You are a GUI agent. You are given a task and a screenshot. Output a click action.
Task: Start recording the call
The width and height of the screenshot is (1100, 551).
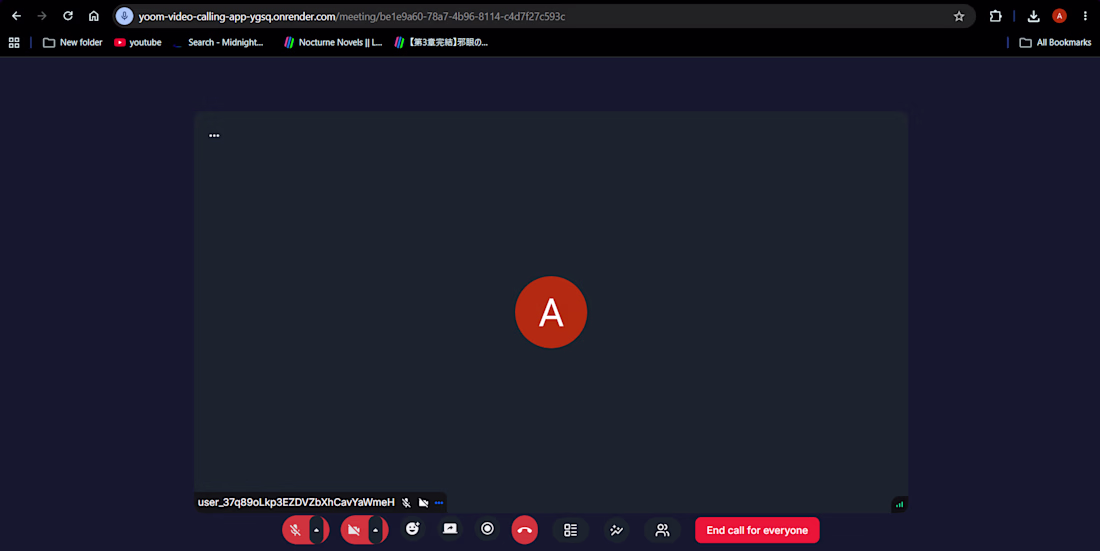[x=488, y=529]
